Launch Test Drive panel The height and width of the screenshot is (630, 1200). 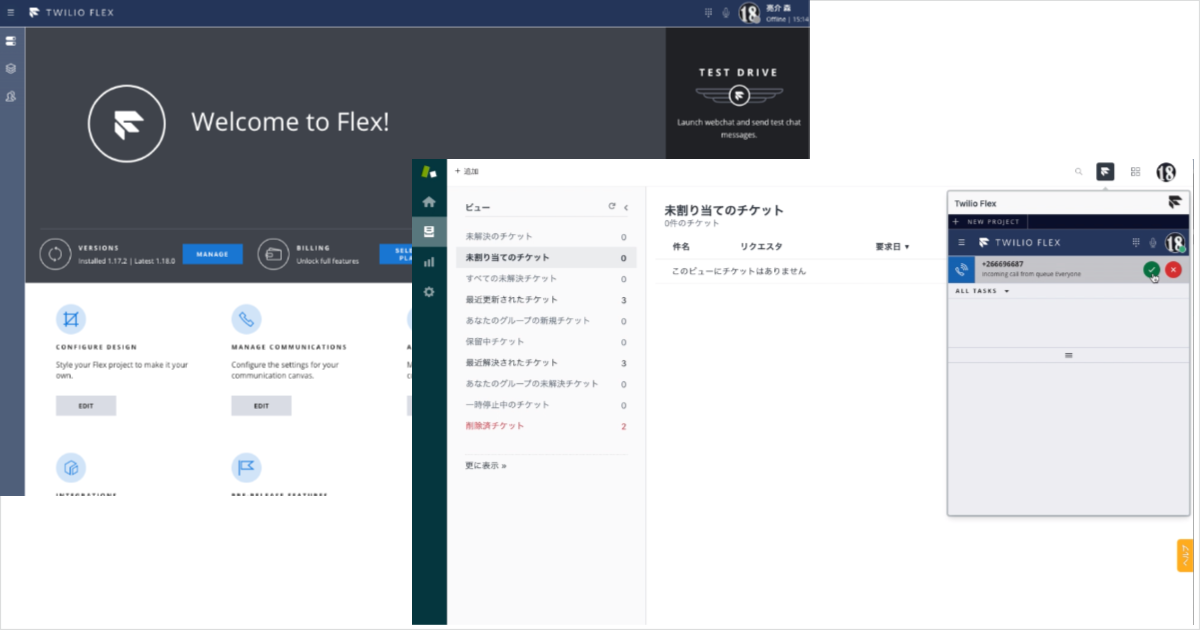(738, 94)
